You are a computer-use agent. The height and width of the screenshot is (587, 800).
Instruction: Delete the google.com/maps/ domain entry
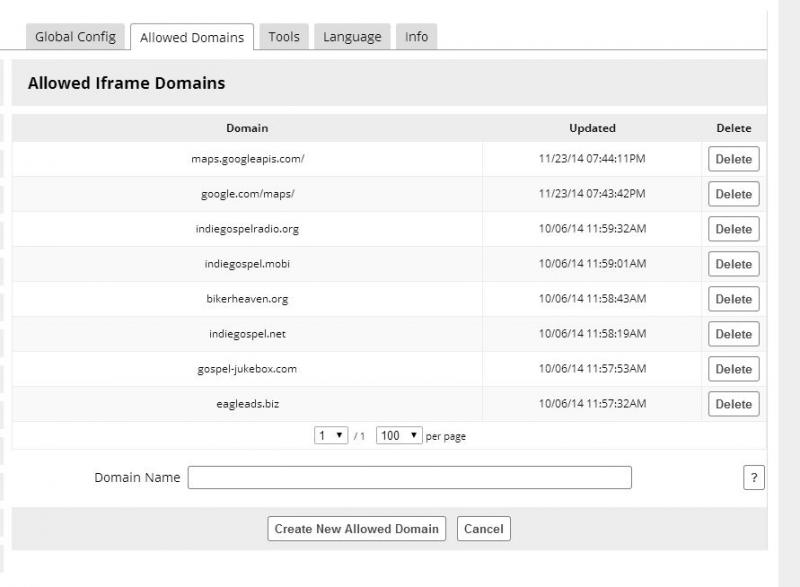coord(733,194)
